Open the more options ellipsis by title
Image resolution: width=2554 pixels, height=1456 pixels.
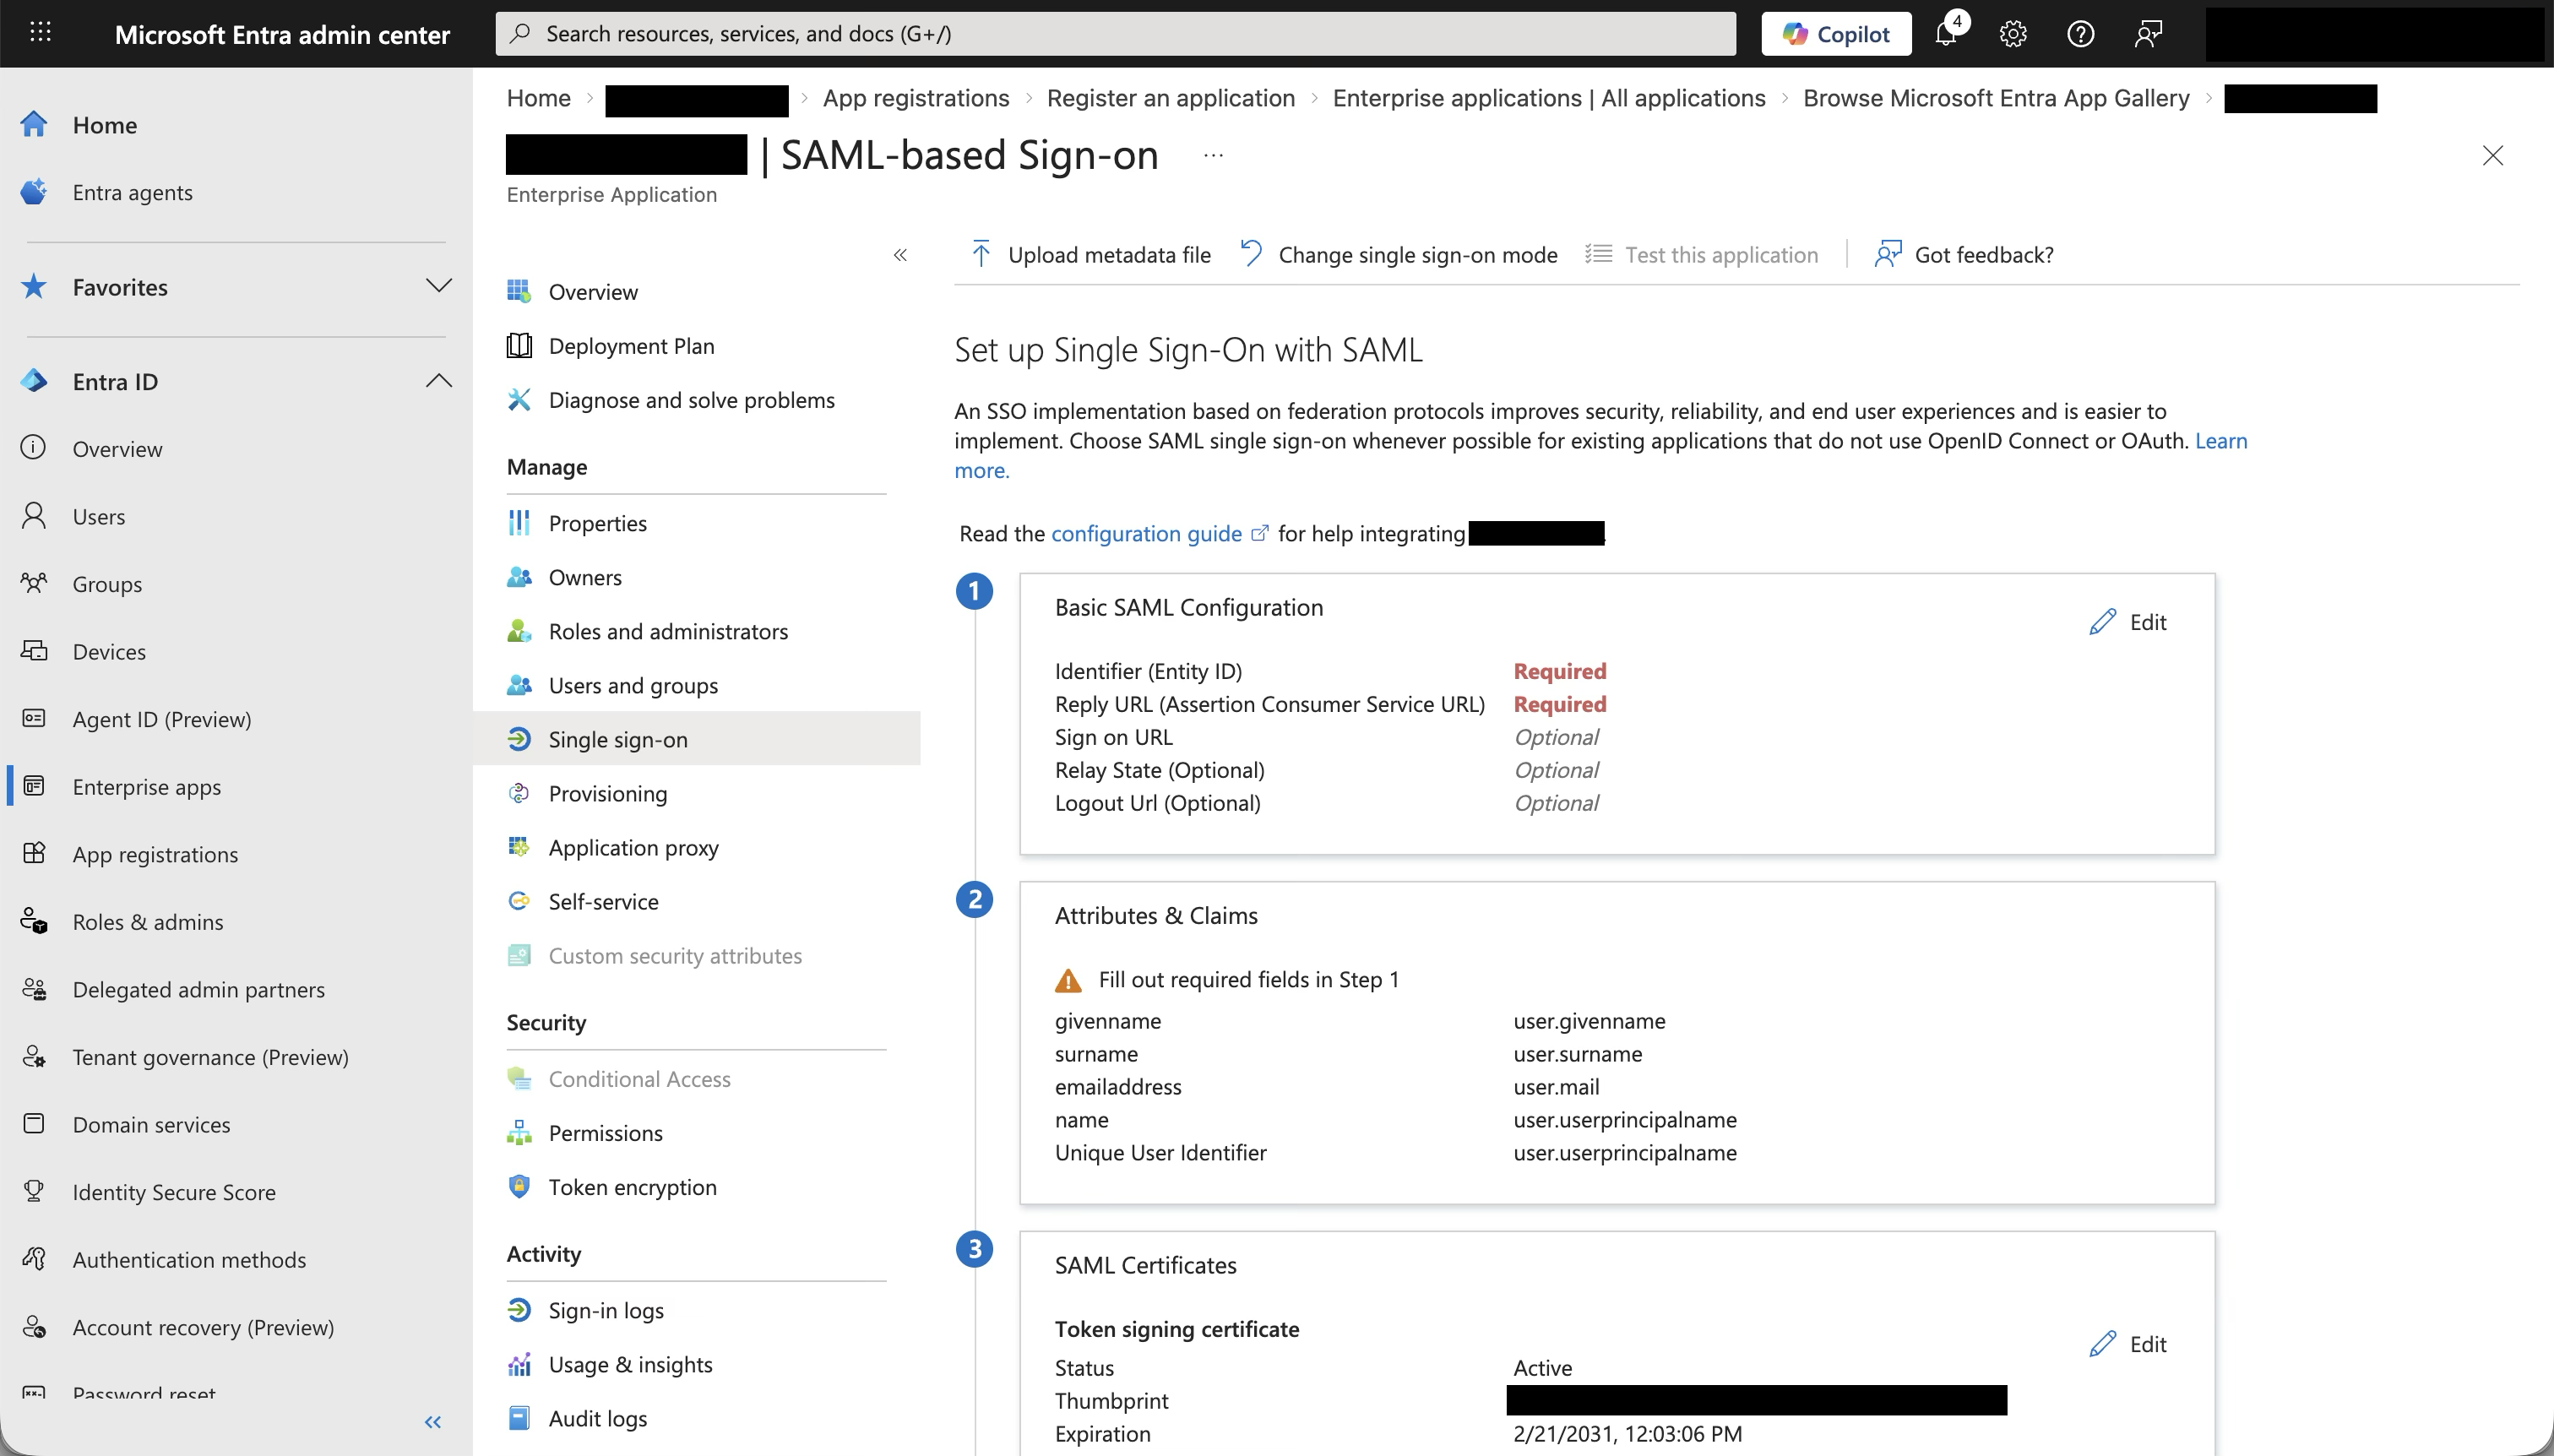[1213, 155]
